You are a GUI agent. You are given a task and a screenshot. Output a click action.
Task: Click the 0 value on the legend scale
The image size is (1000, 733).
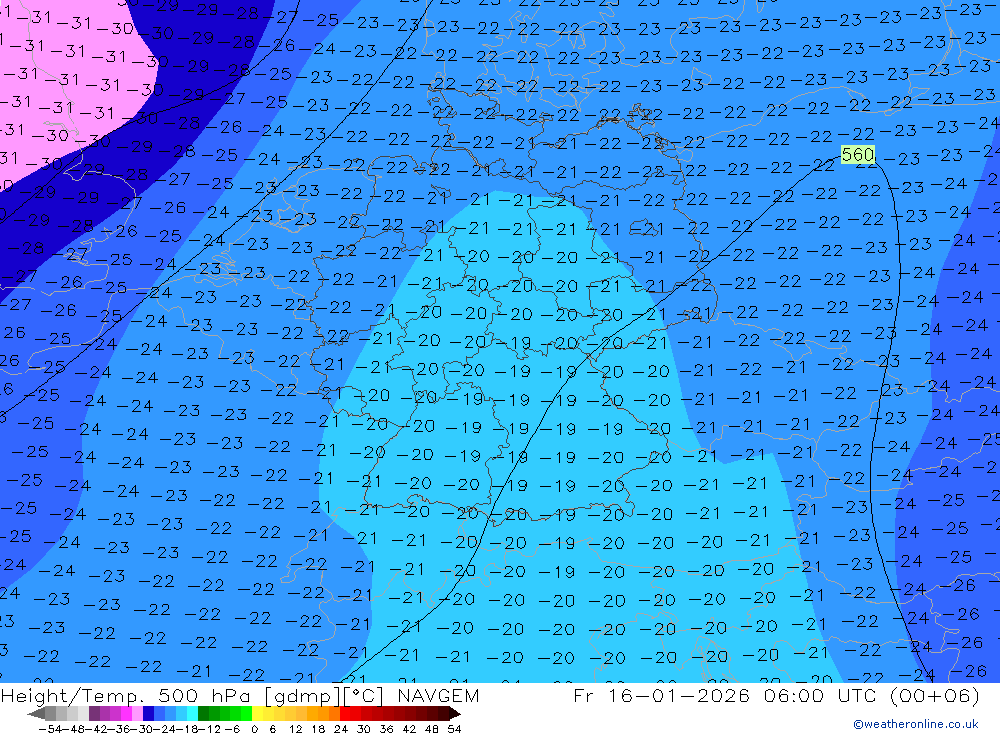click(255, 728)
